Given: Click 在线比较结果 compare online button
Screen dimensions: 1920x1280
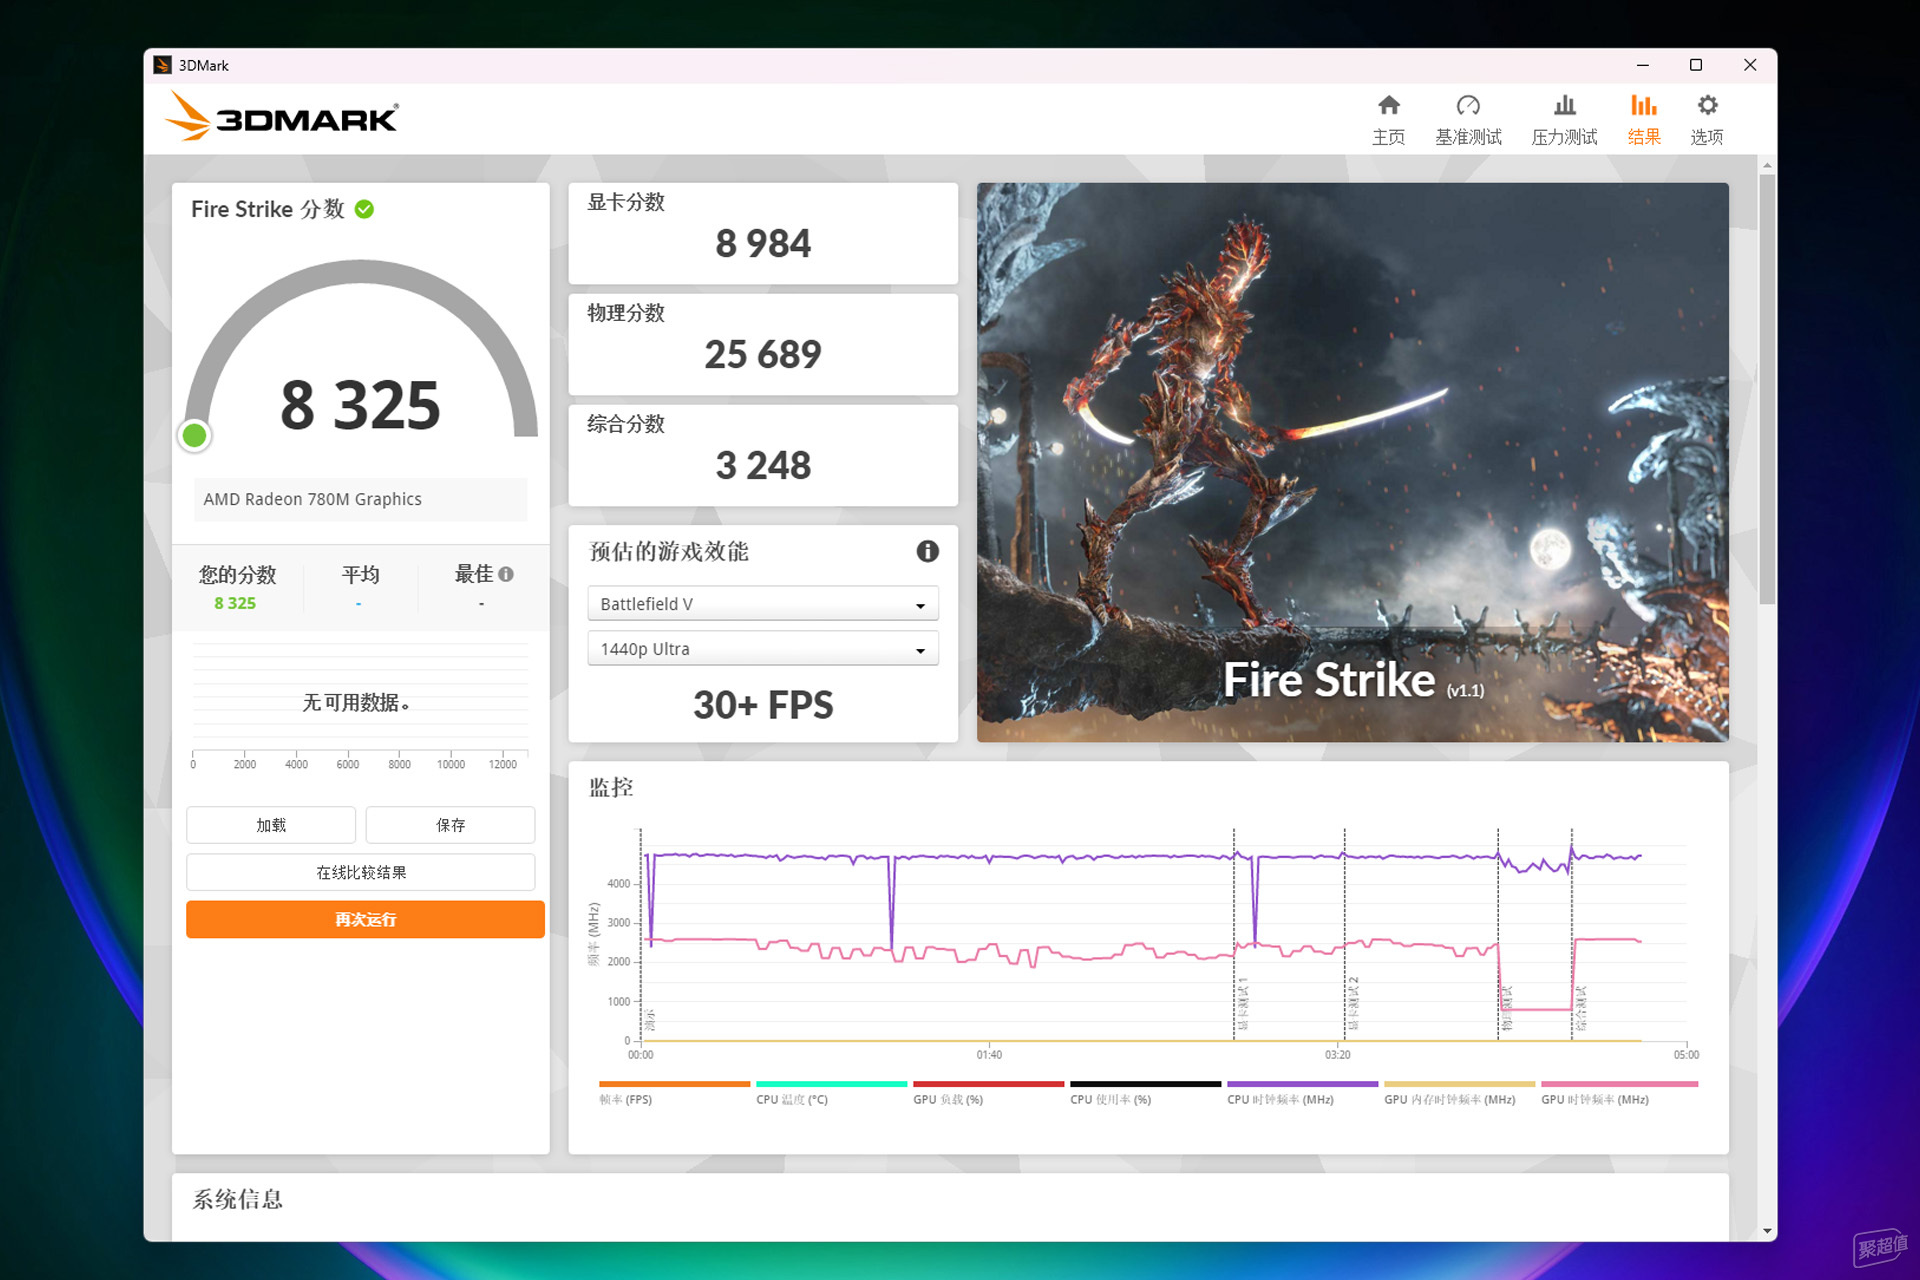Looking at the screenshot, I should click(361, 872).
